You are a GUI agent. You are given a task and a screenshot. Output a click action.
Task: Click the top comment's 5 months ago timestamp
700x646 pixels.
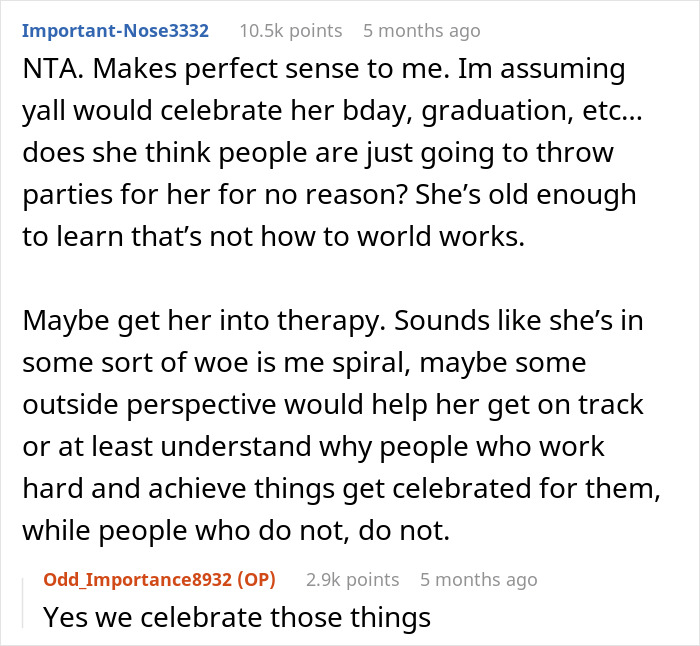pyautogui.click(x=421, y=31)
